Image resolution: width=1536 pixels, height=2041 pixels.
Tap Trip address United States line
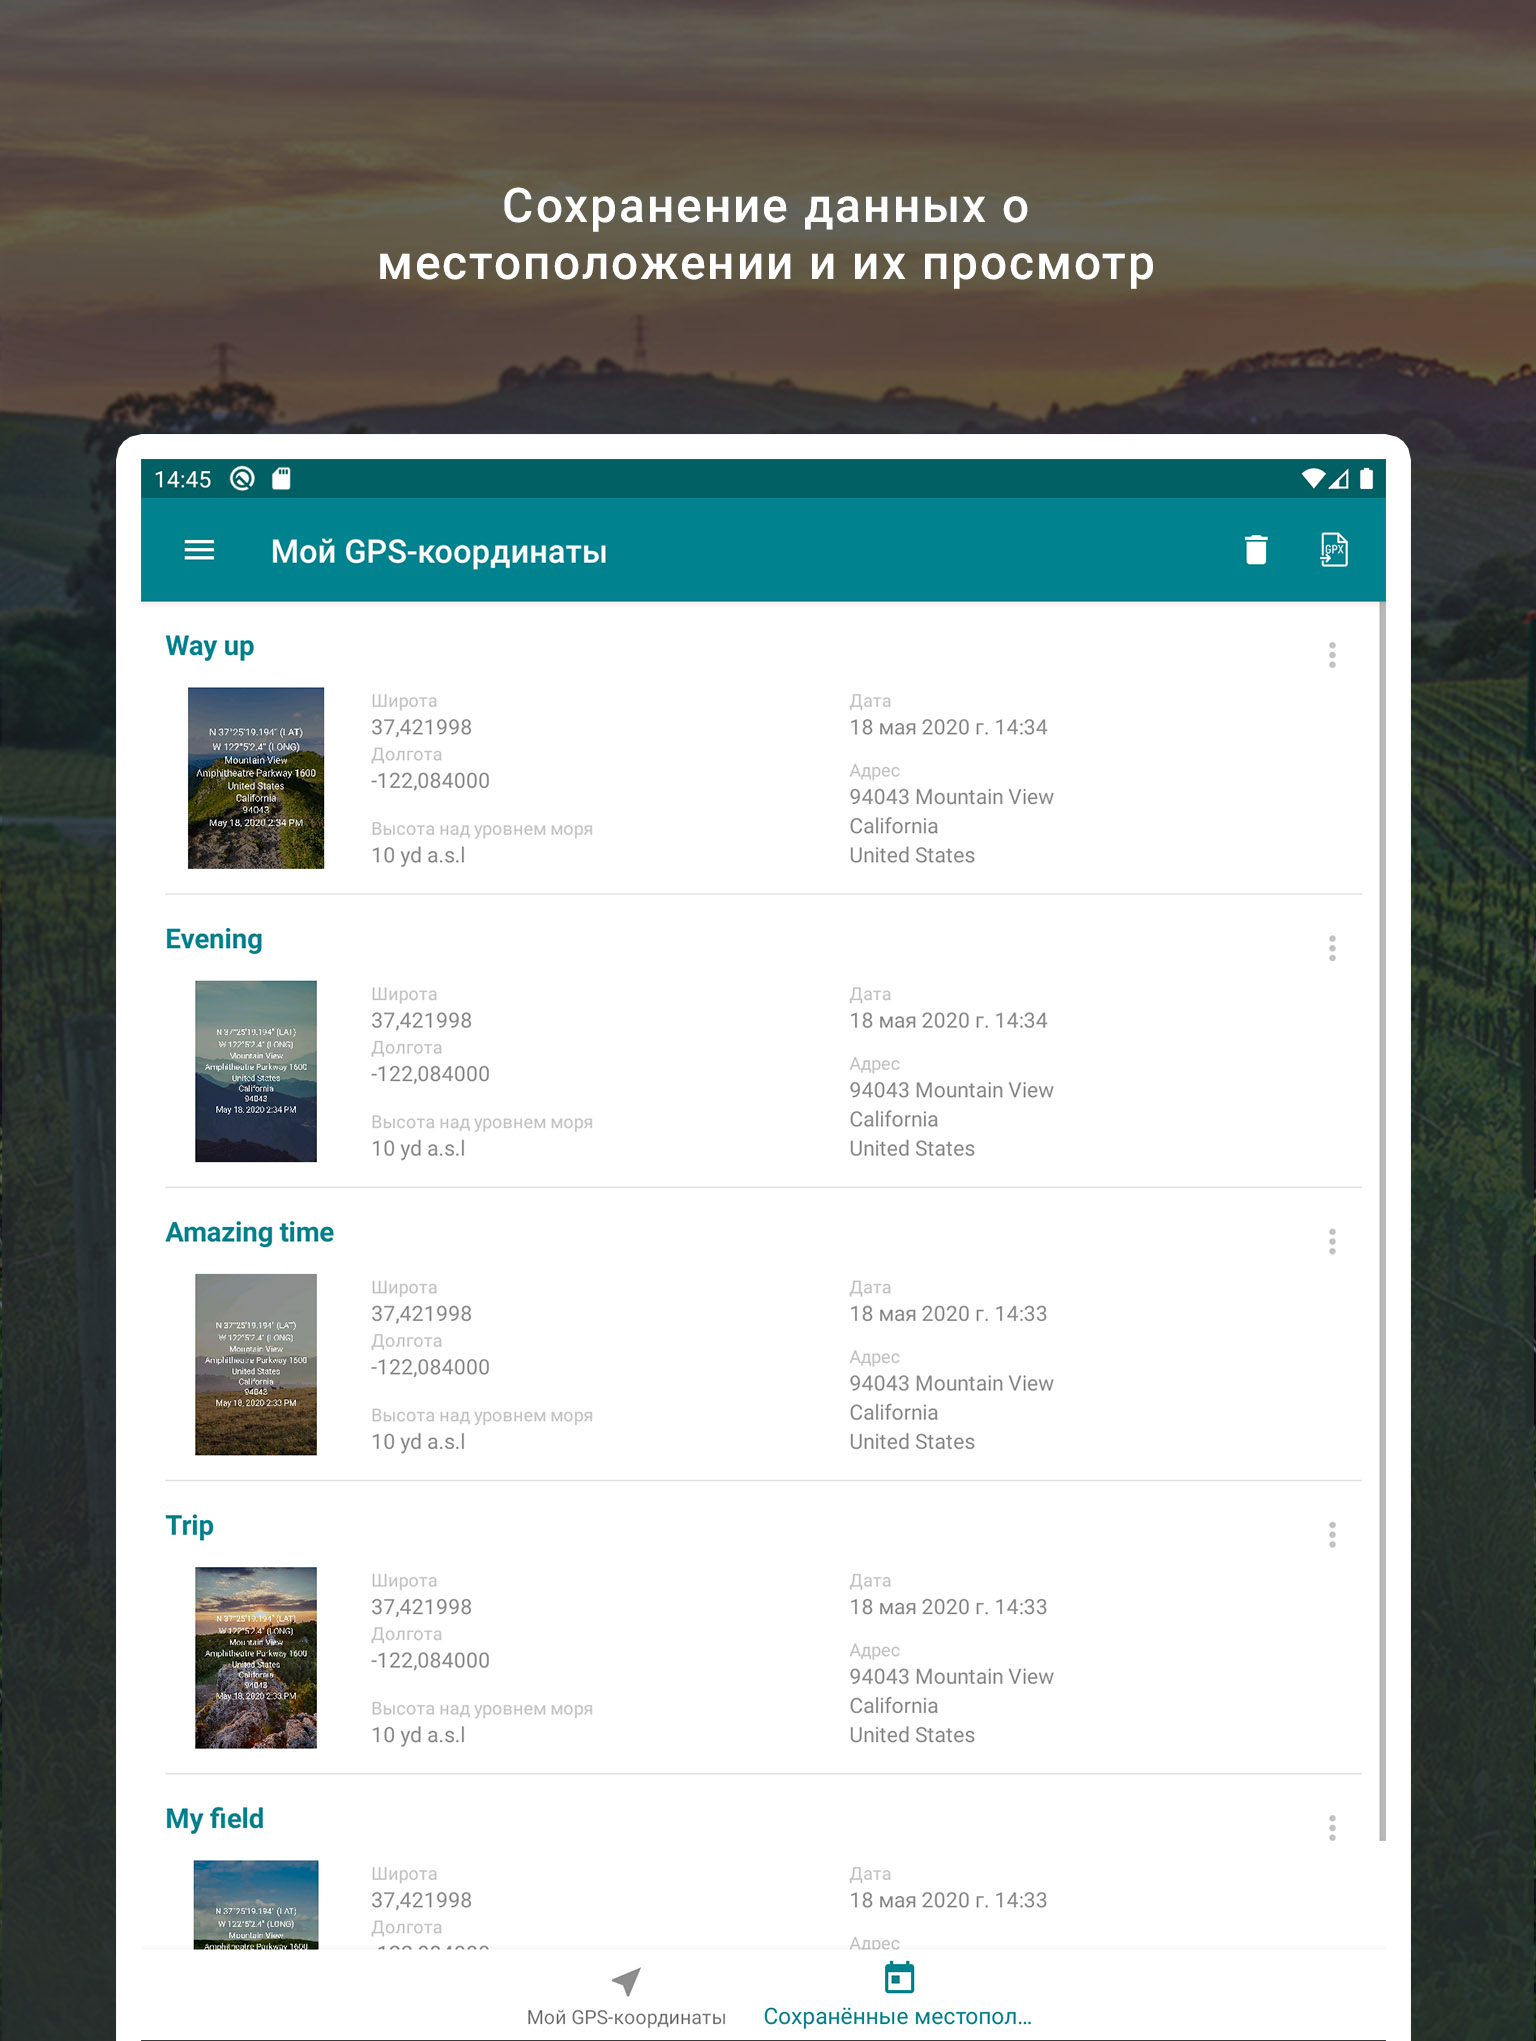[912, 1735]
